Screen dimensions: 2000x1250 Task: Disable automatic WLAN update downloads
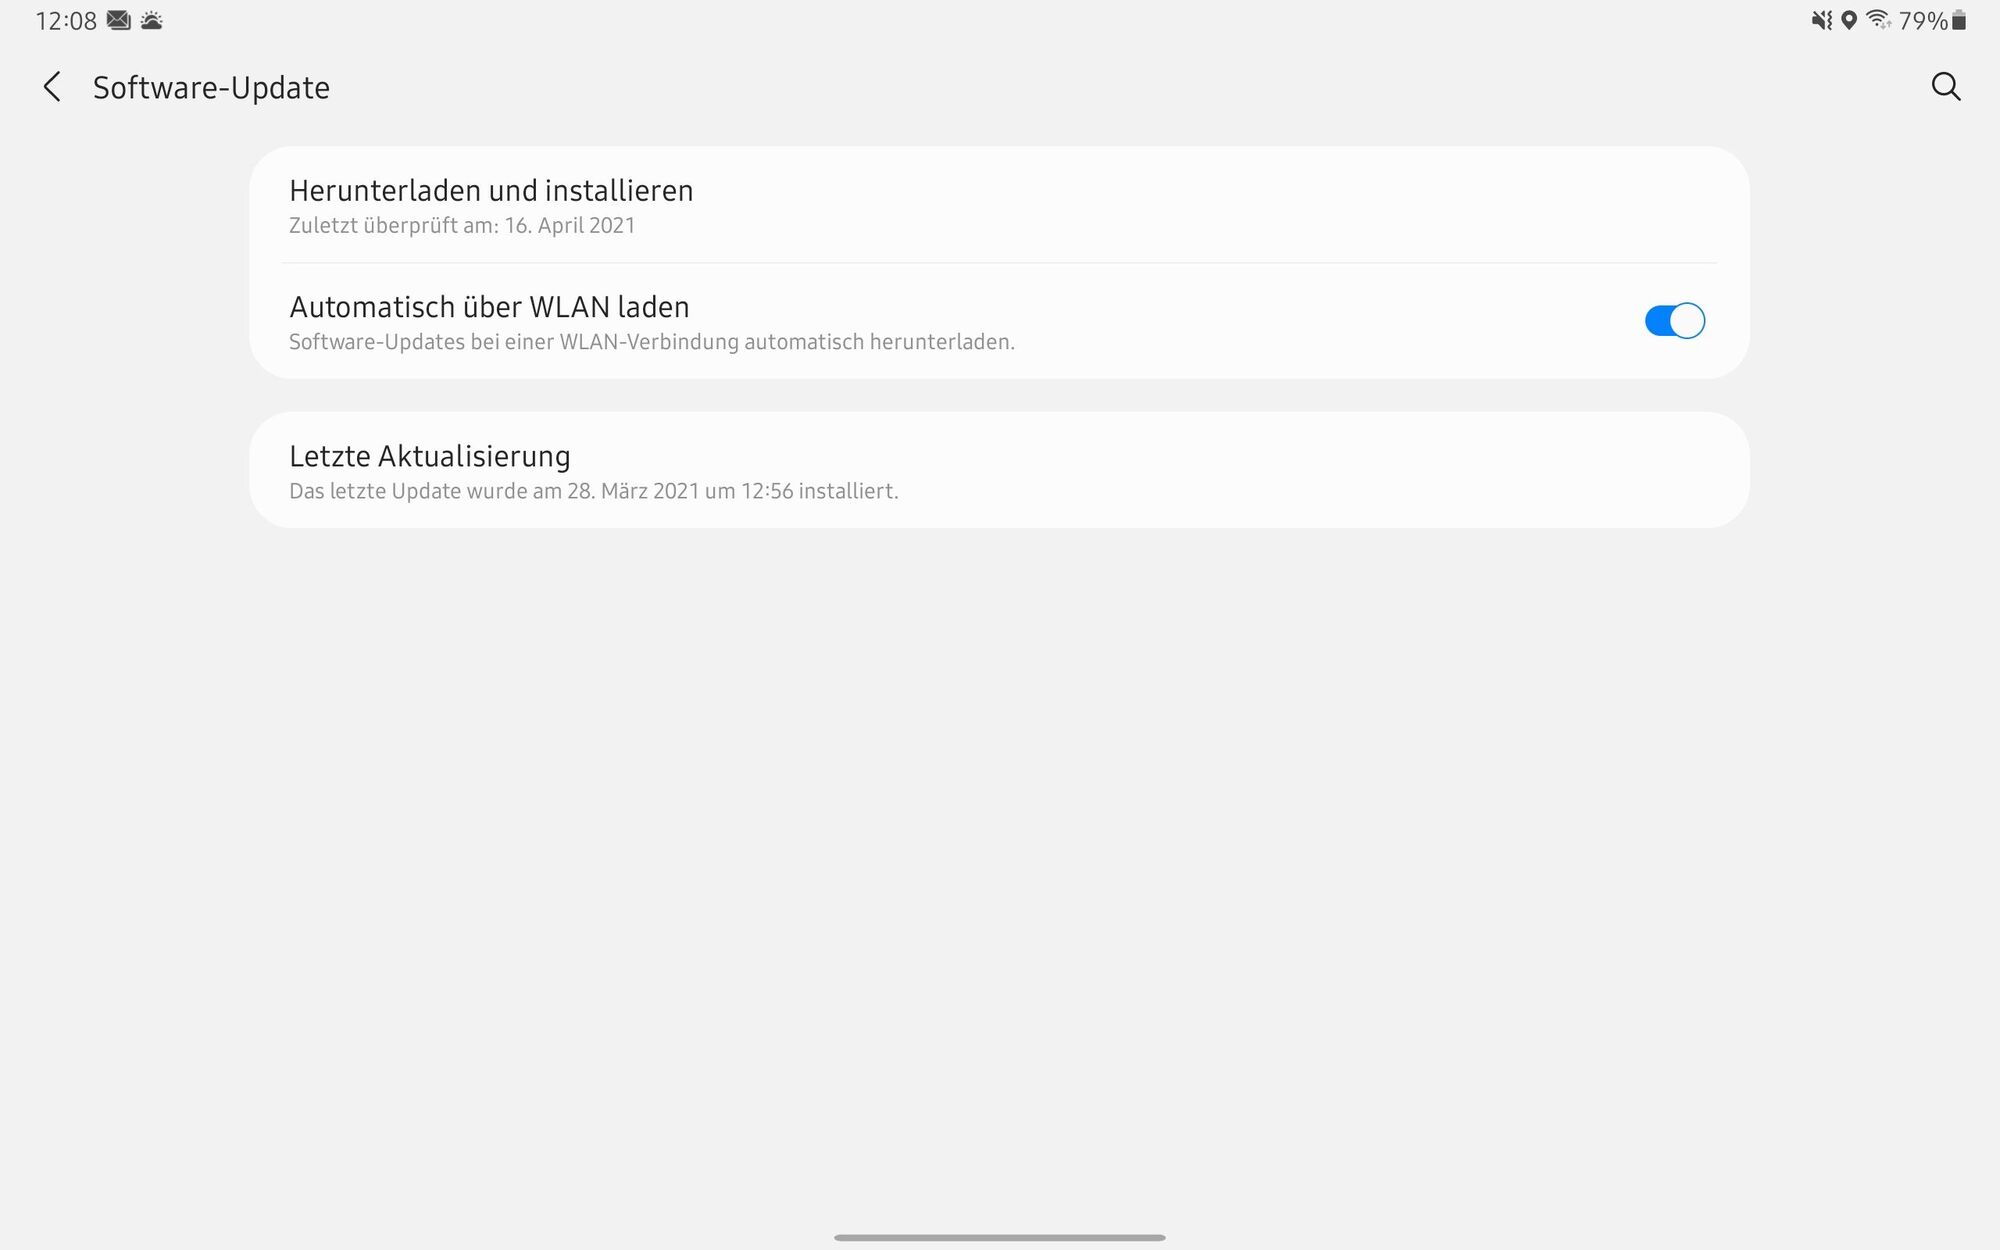pyautogui.click(x=1674, y=321)
